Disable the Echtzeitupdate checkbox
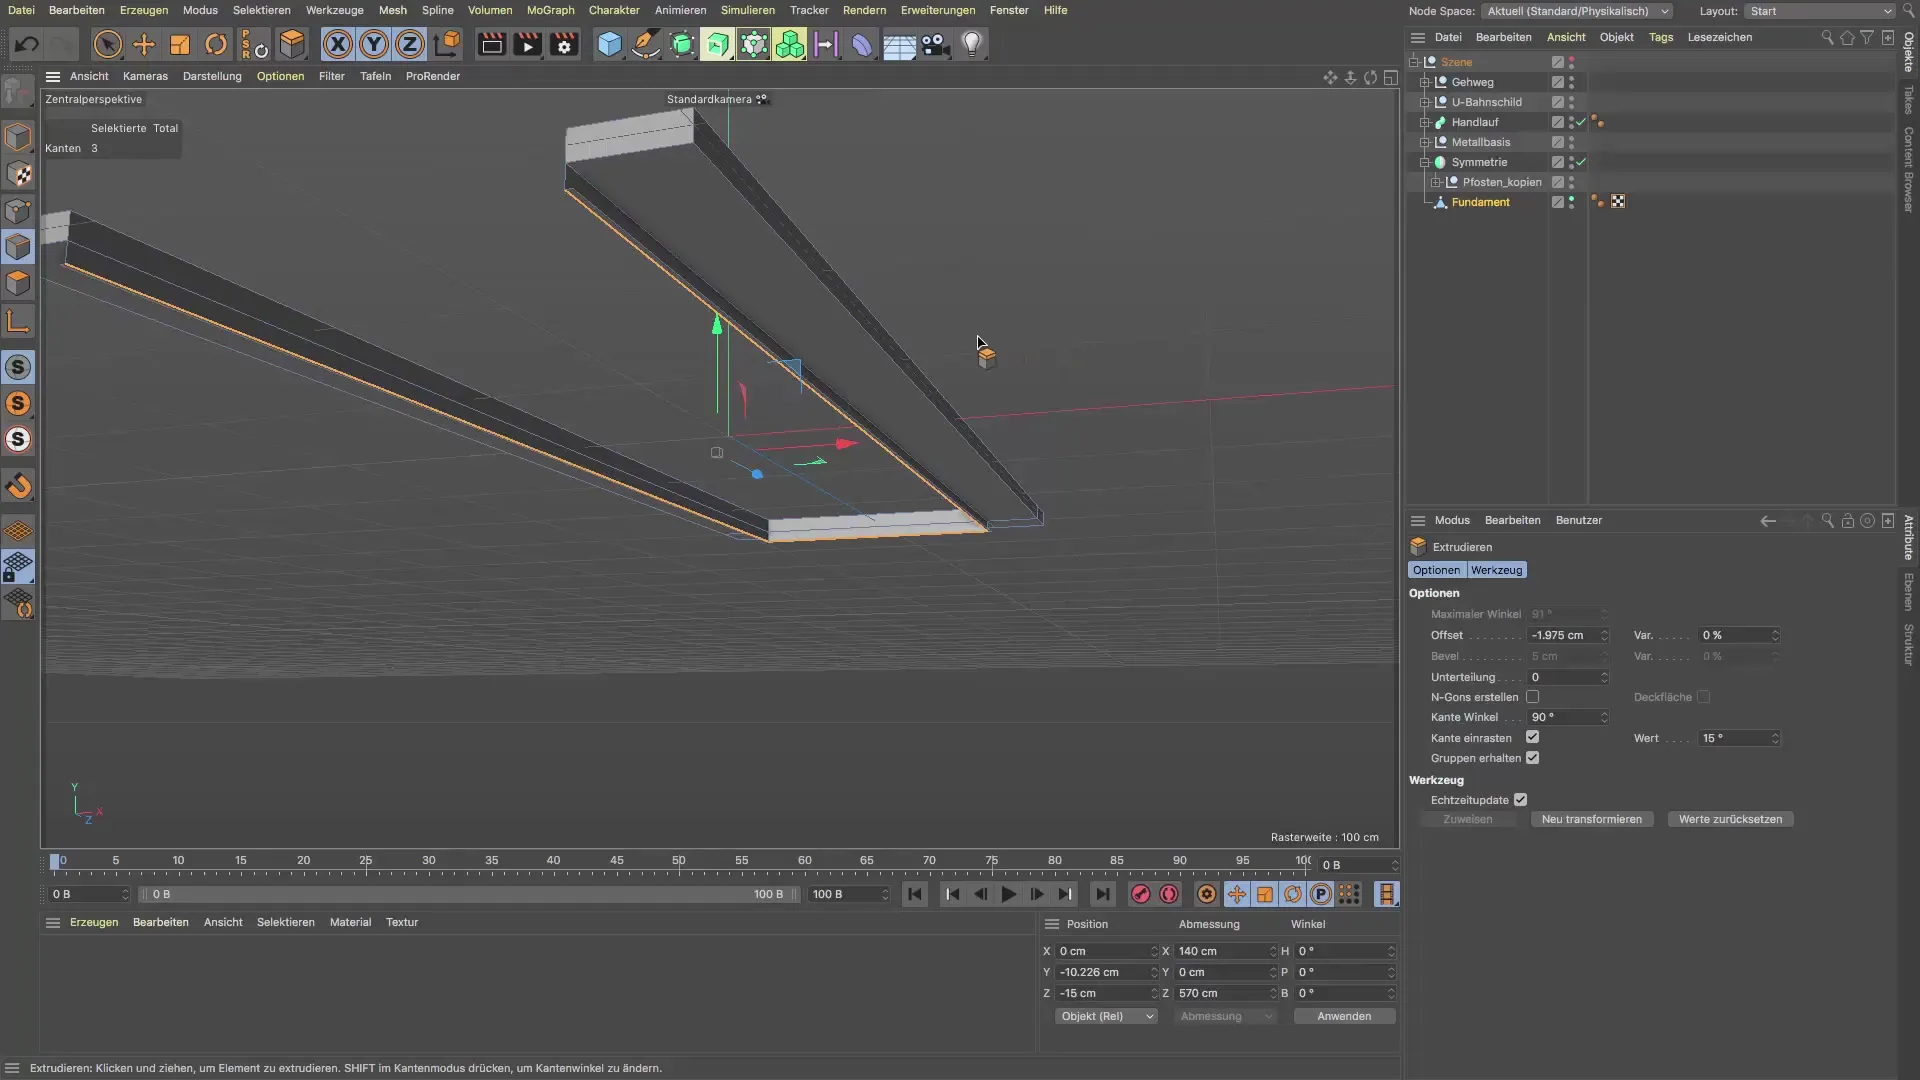The image size is (1920, 1080). click(x=1520, y=800)
